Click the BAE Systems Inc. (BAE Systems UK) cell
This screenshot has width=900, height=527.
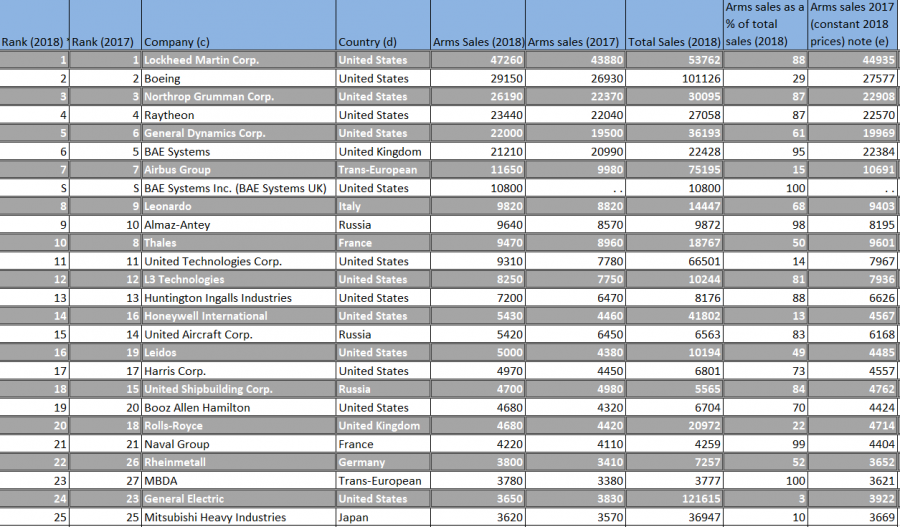239,188
